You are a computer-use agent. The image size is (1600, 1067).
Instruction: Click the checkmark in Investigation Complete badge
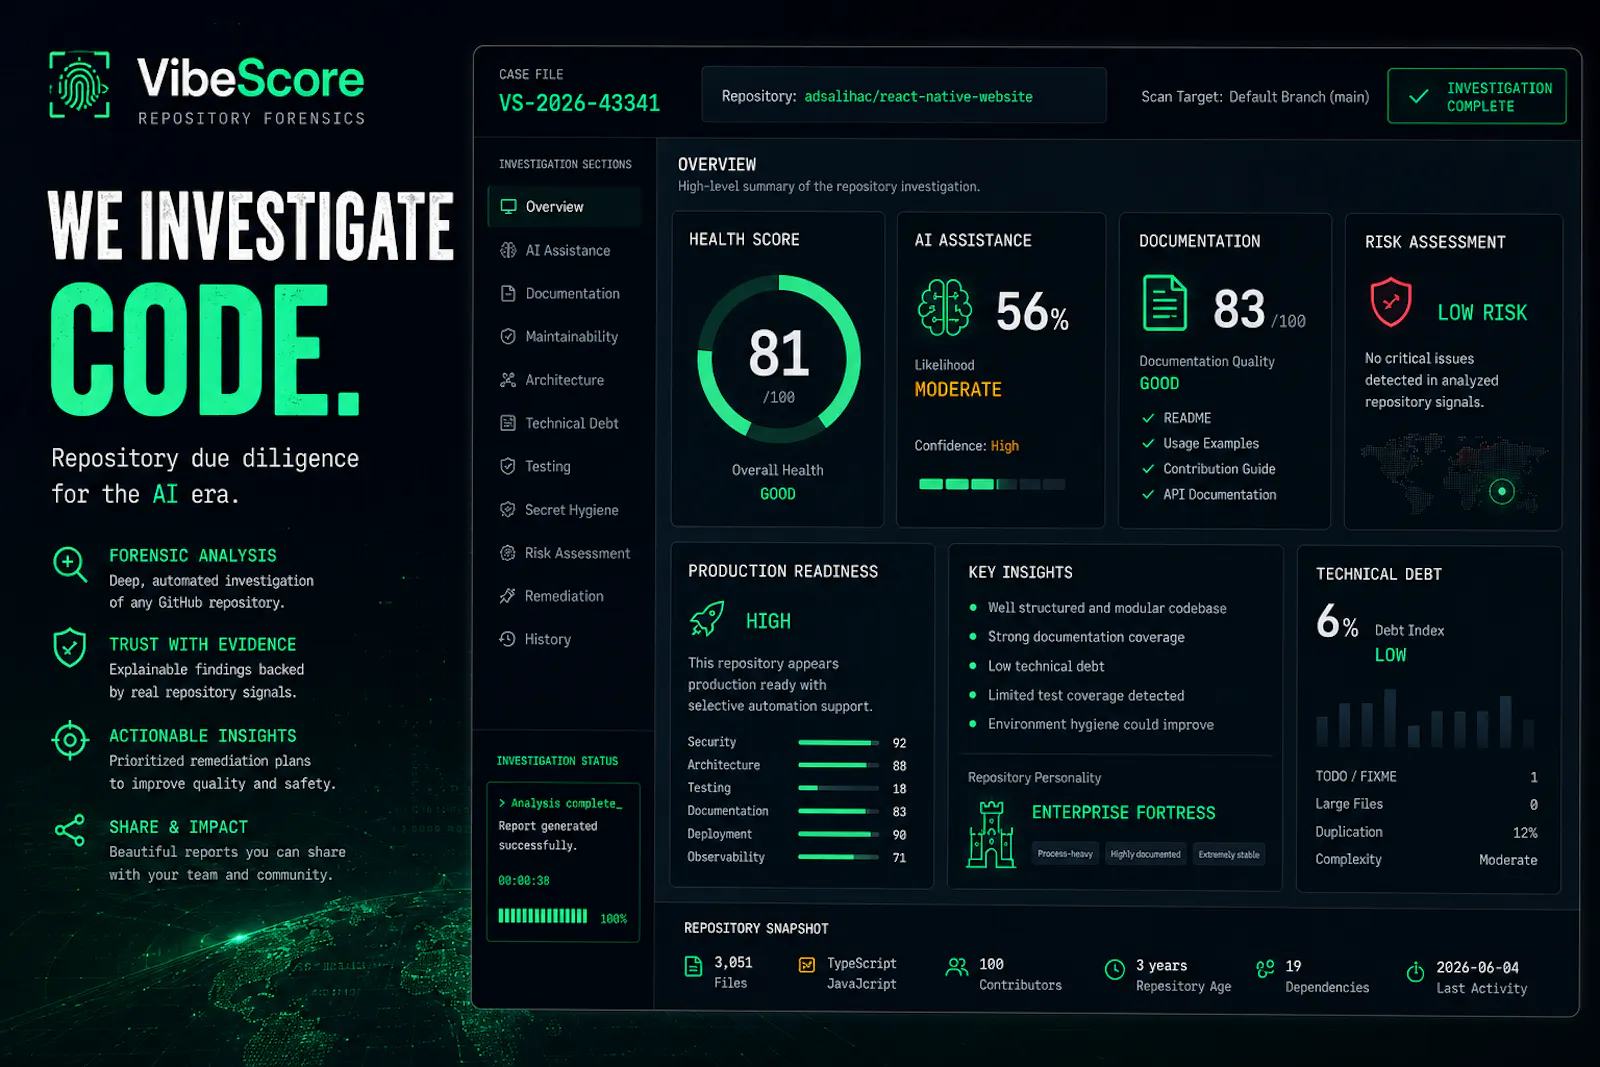[1418, 96]
